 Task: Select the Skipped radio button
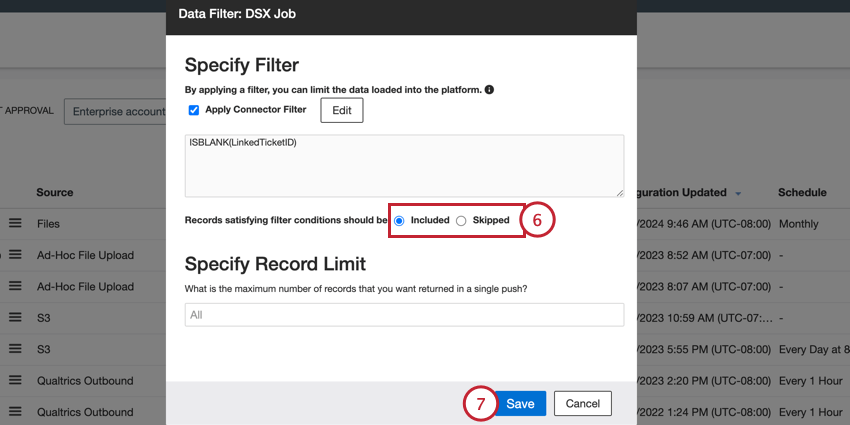coord(461,220)
